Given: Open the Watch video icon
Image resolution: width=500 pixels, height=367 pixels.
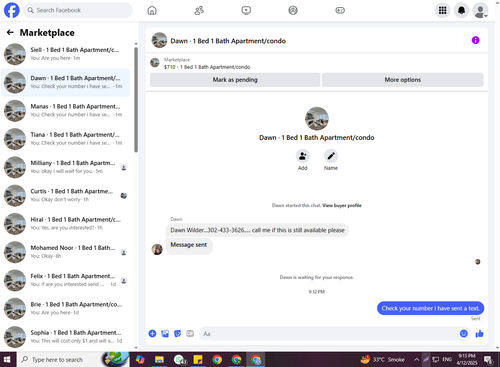Looking at the screenshot, I should tap(246, 10).
